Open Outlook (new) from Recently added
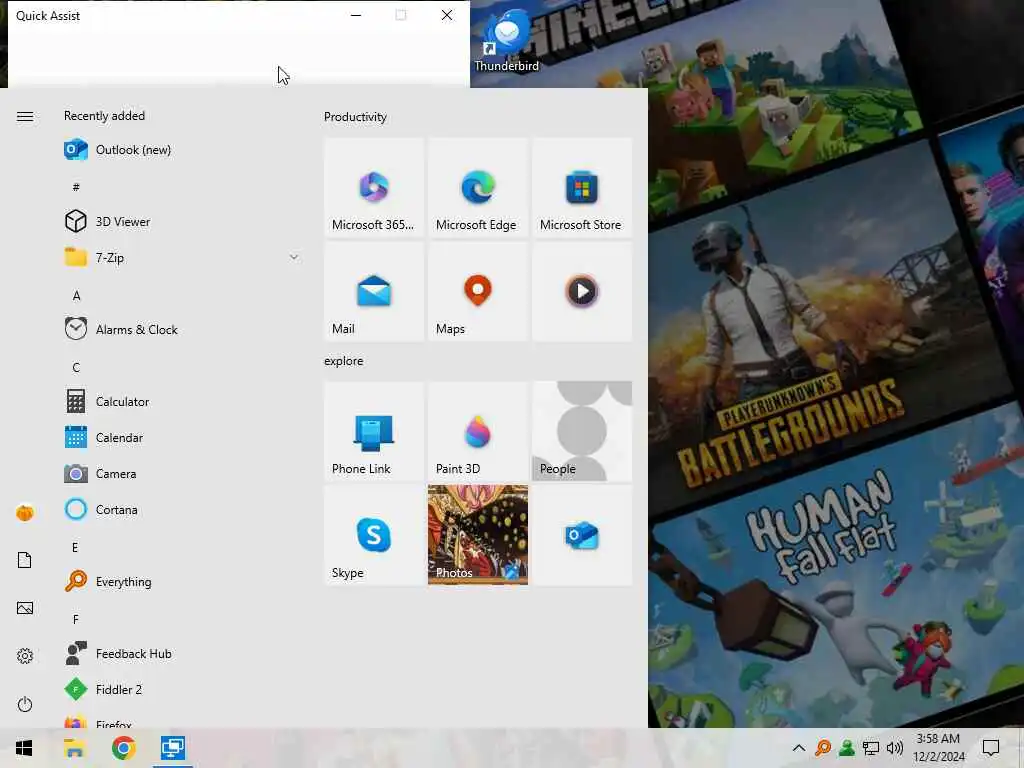The height and width of the screenshot is (768, 1024). [x=183, y=150]
